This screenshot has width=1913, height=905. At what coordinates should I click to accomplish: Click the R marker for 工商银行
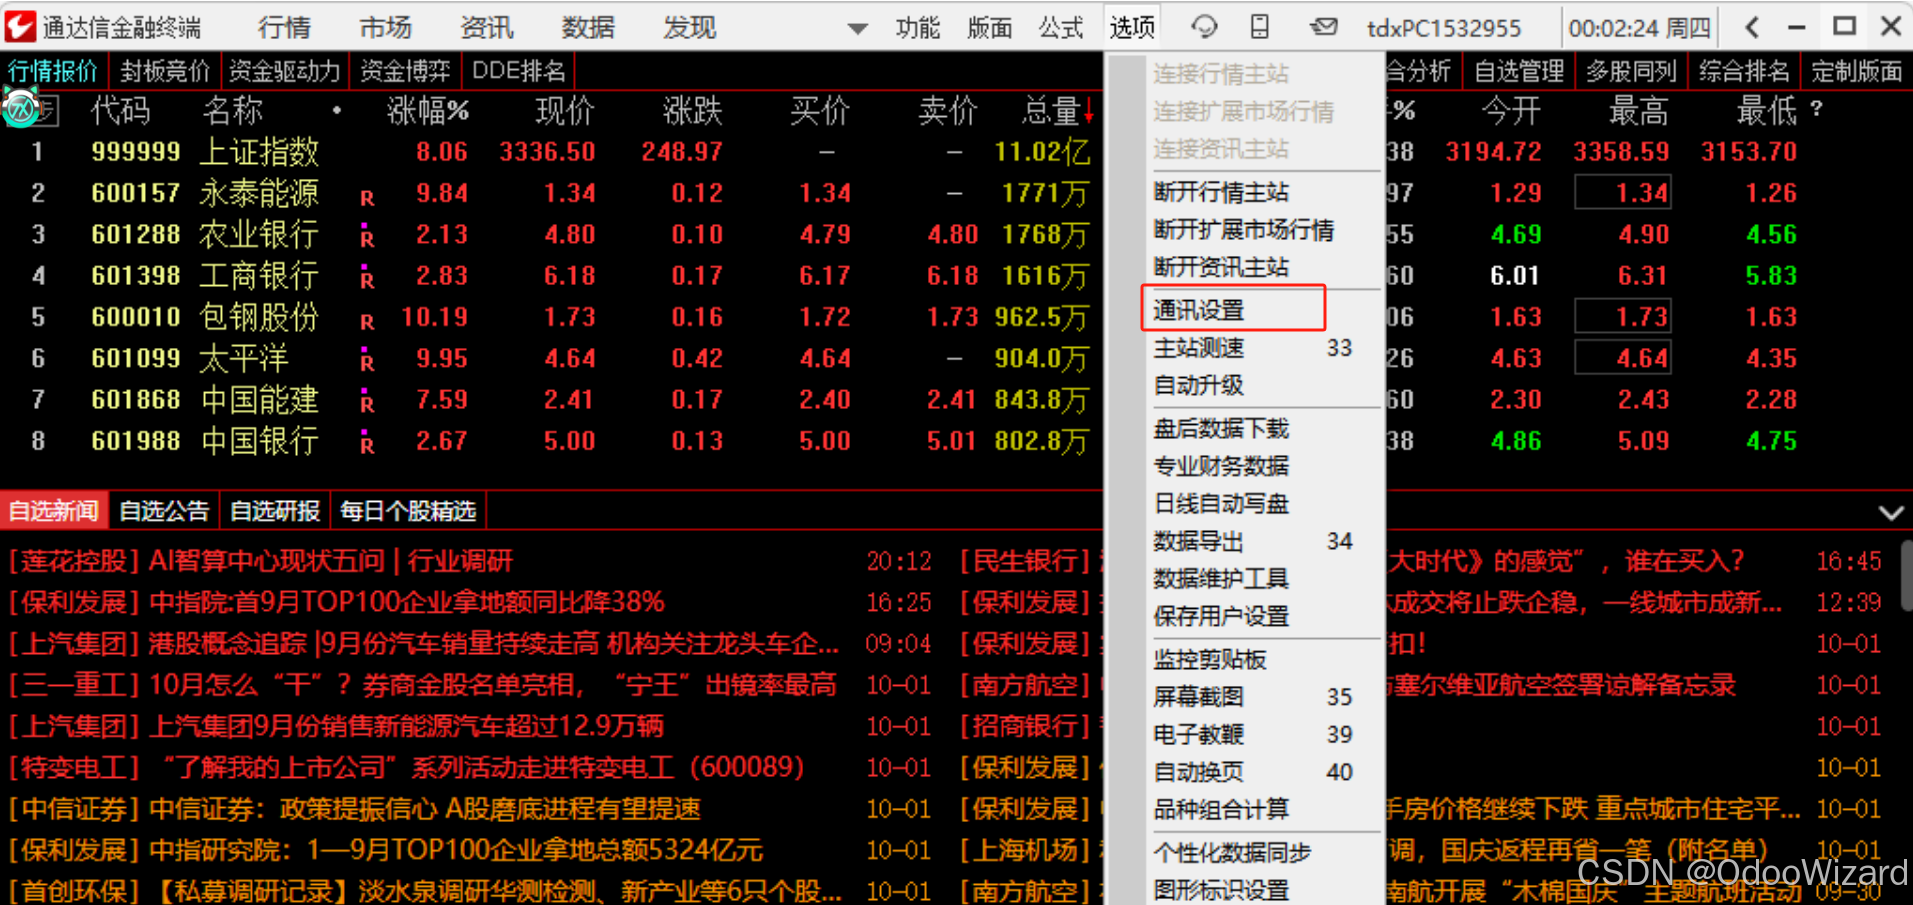click(367, 278)
